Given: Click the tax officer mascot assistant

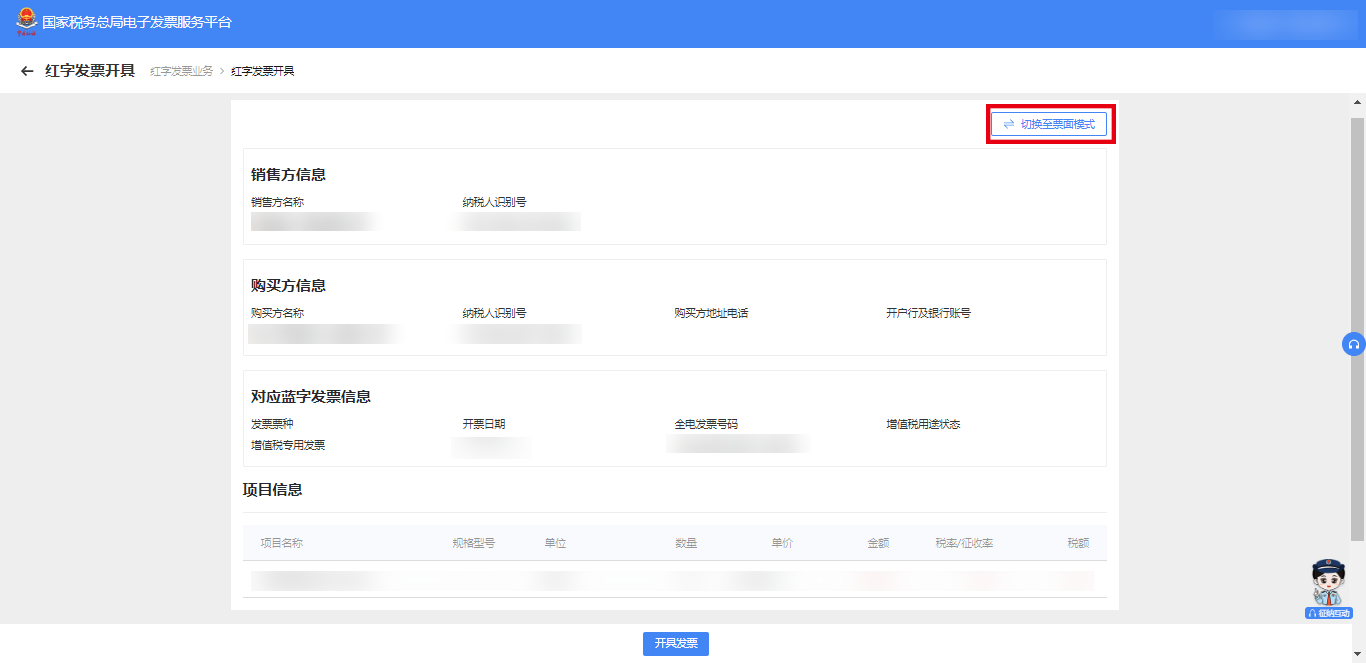Looking at the screenshot, I should pos(1329,582).
